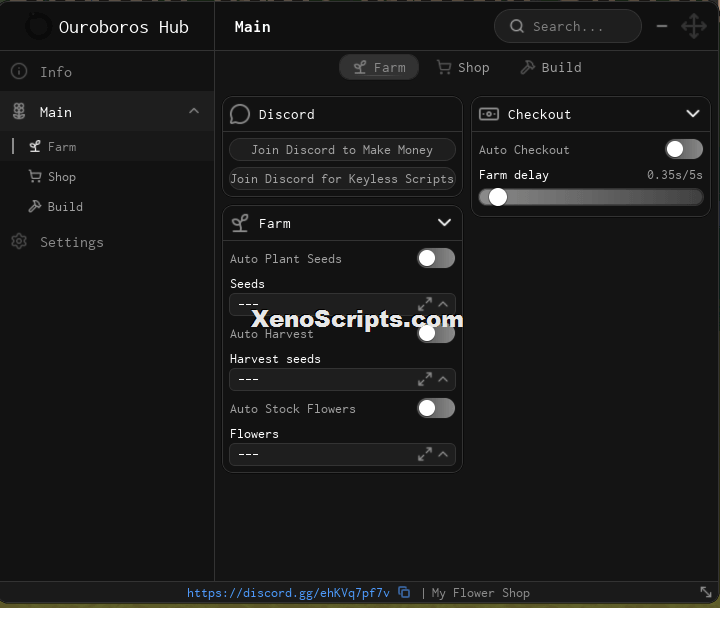This screenshot has width=720, height=638.
Task: Click the Seeds selection field
Action: coord(342,304)
